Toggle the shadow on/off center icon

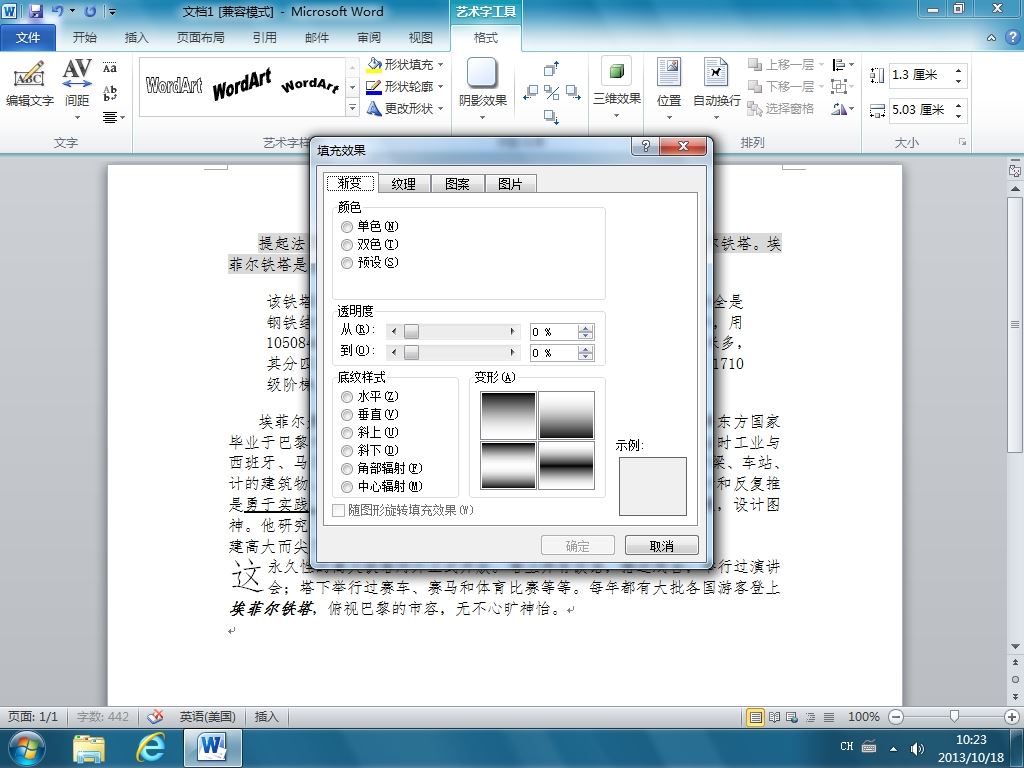coord(552,93)
